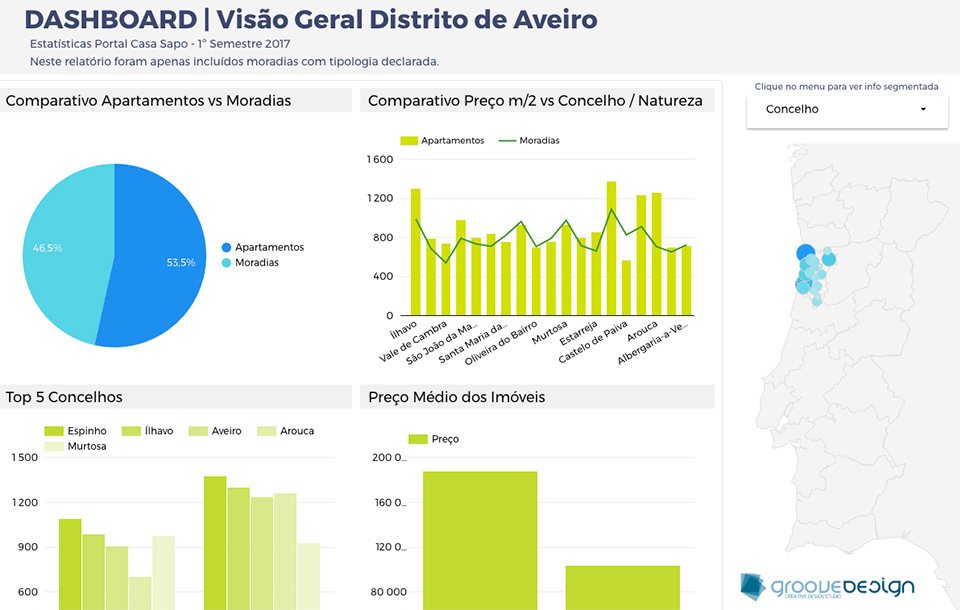Select the Moradias pie legend dot
The width and height of the screenshot is (960, 610).
[x=226, y=263]
